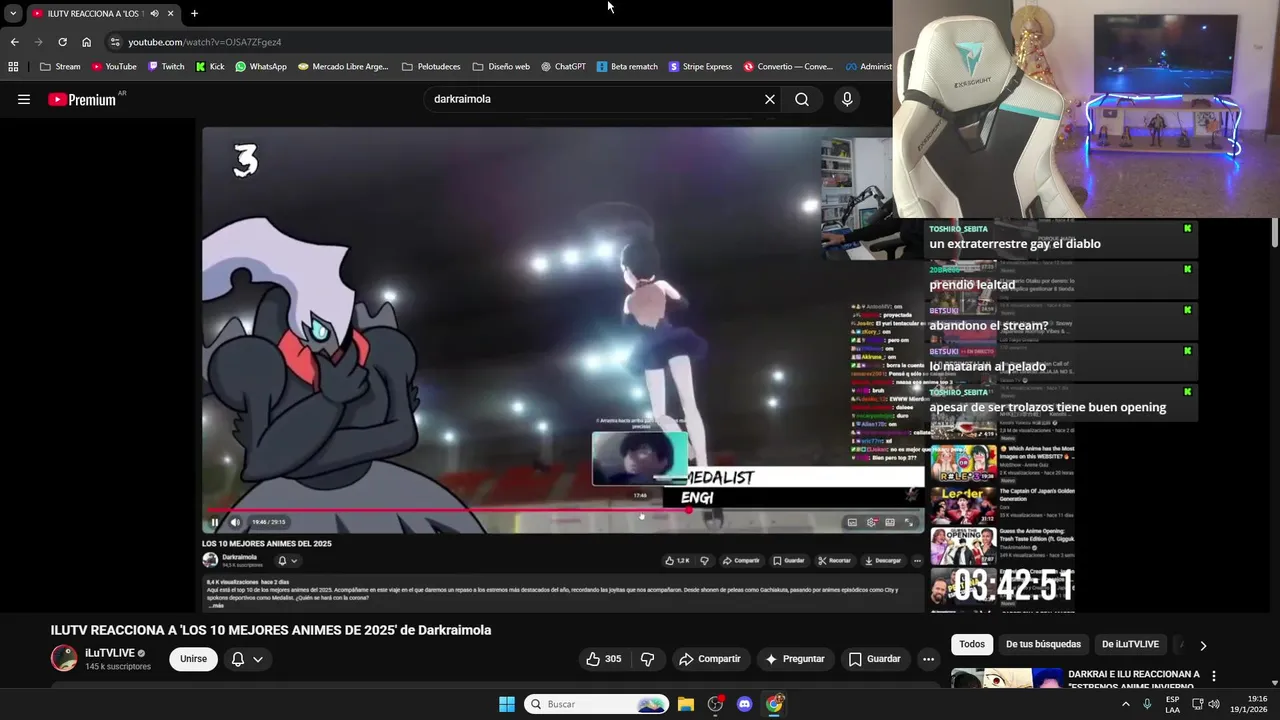Select the Todos filter chip
The image size is (1280, 720).
click(972, 644)
